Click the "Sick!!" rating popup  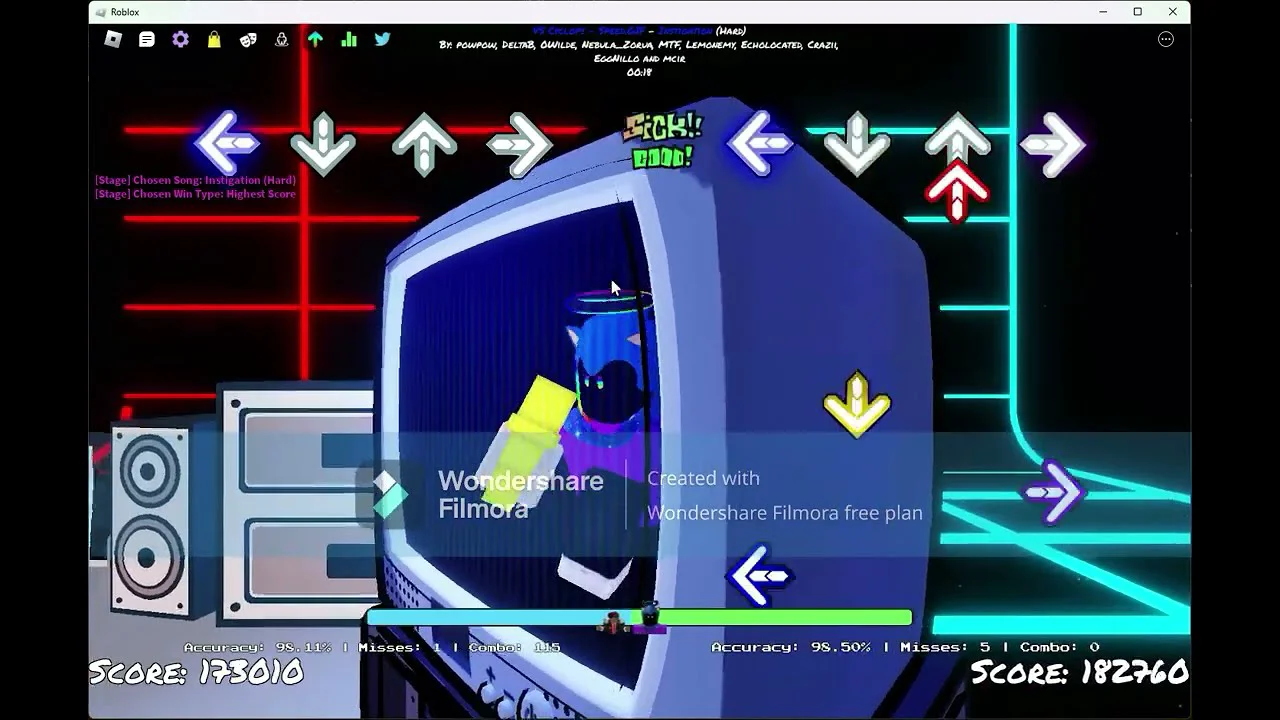coord(663,127)
